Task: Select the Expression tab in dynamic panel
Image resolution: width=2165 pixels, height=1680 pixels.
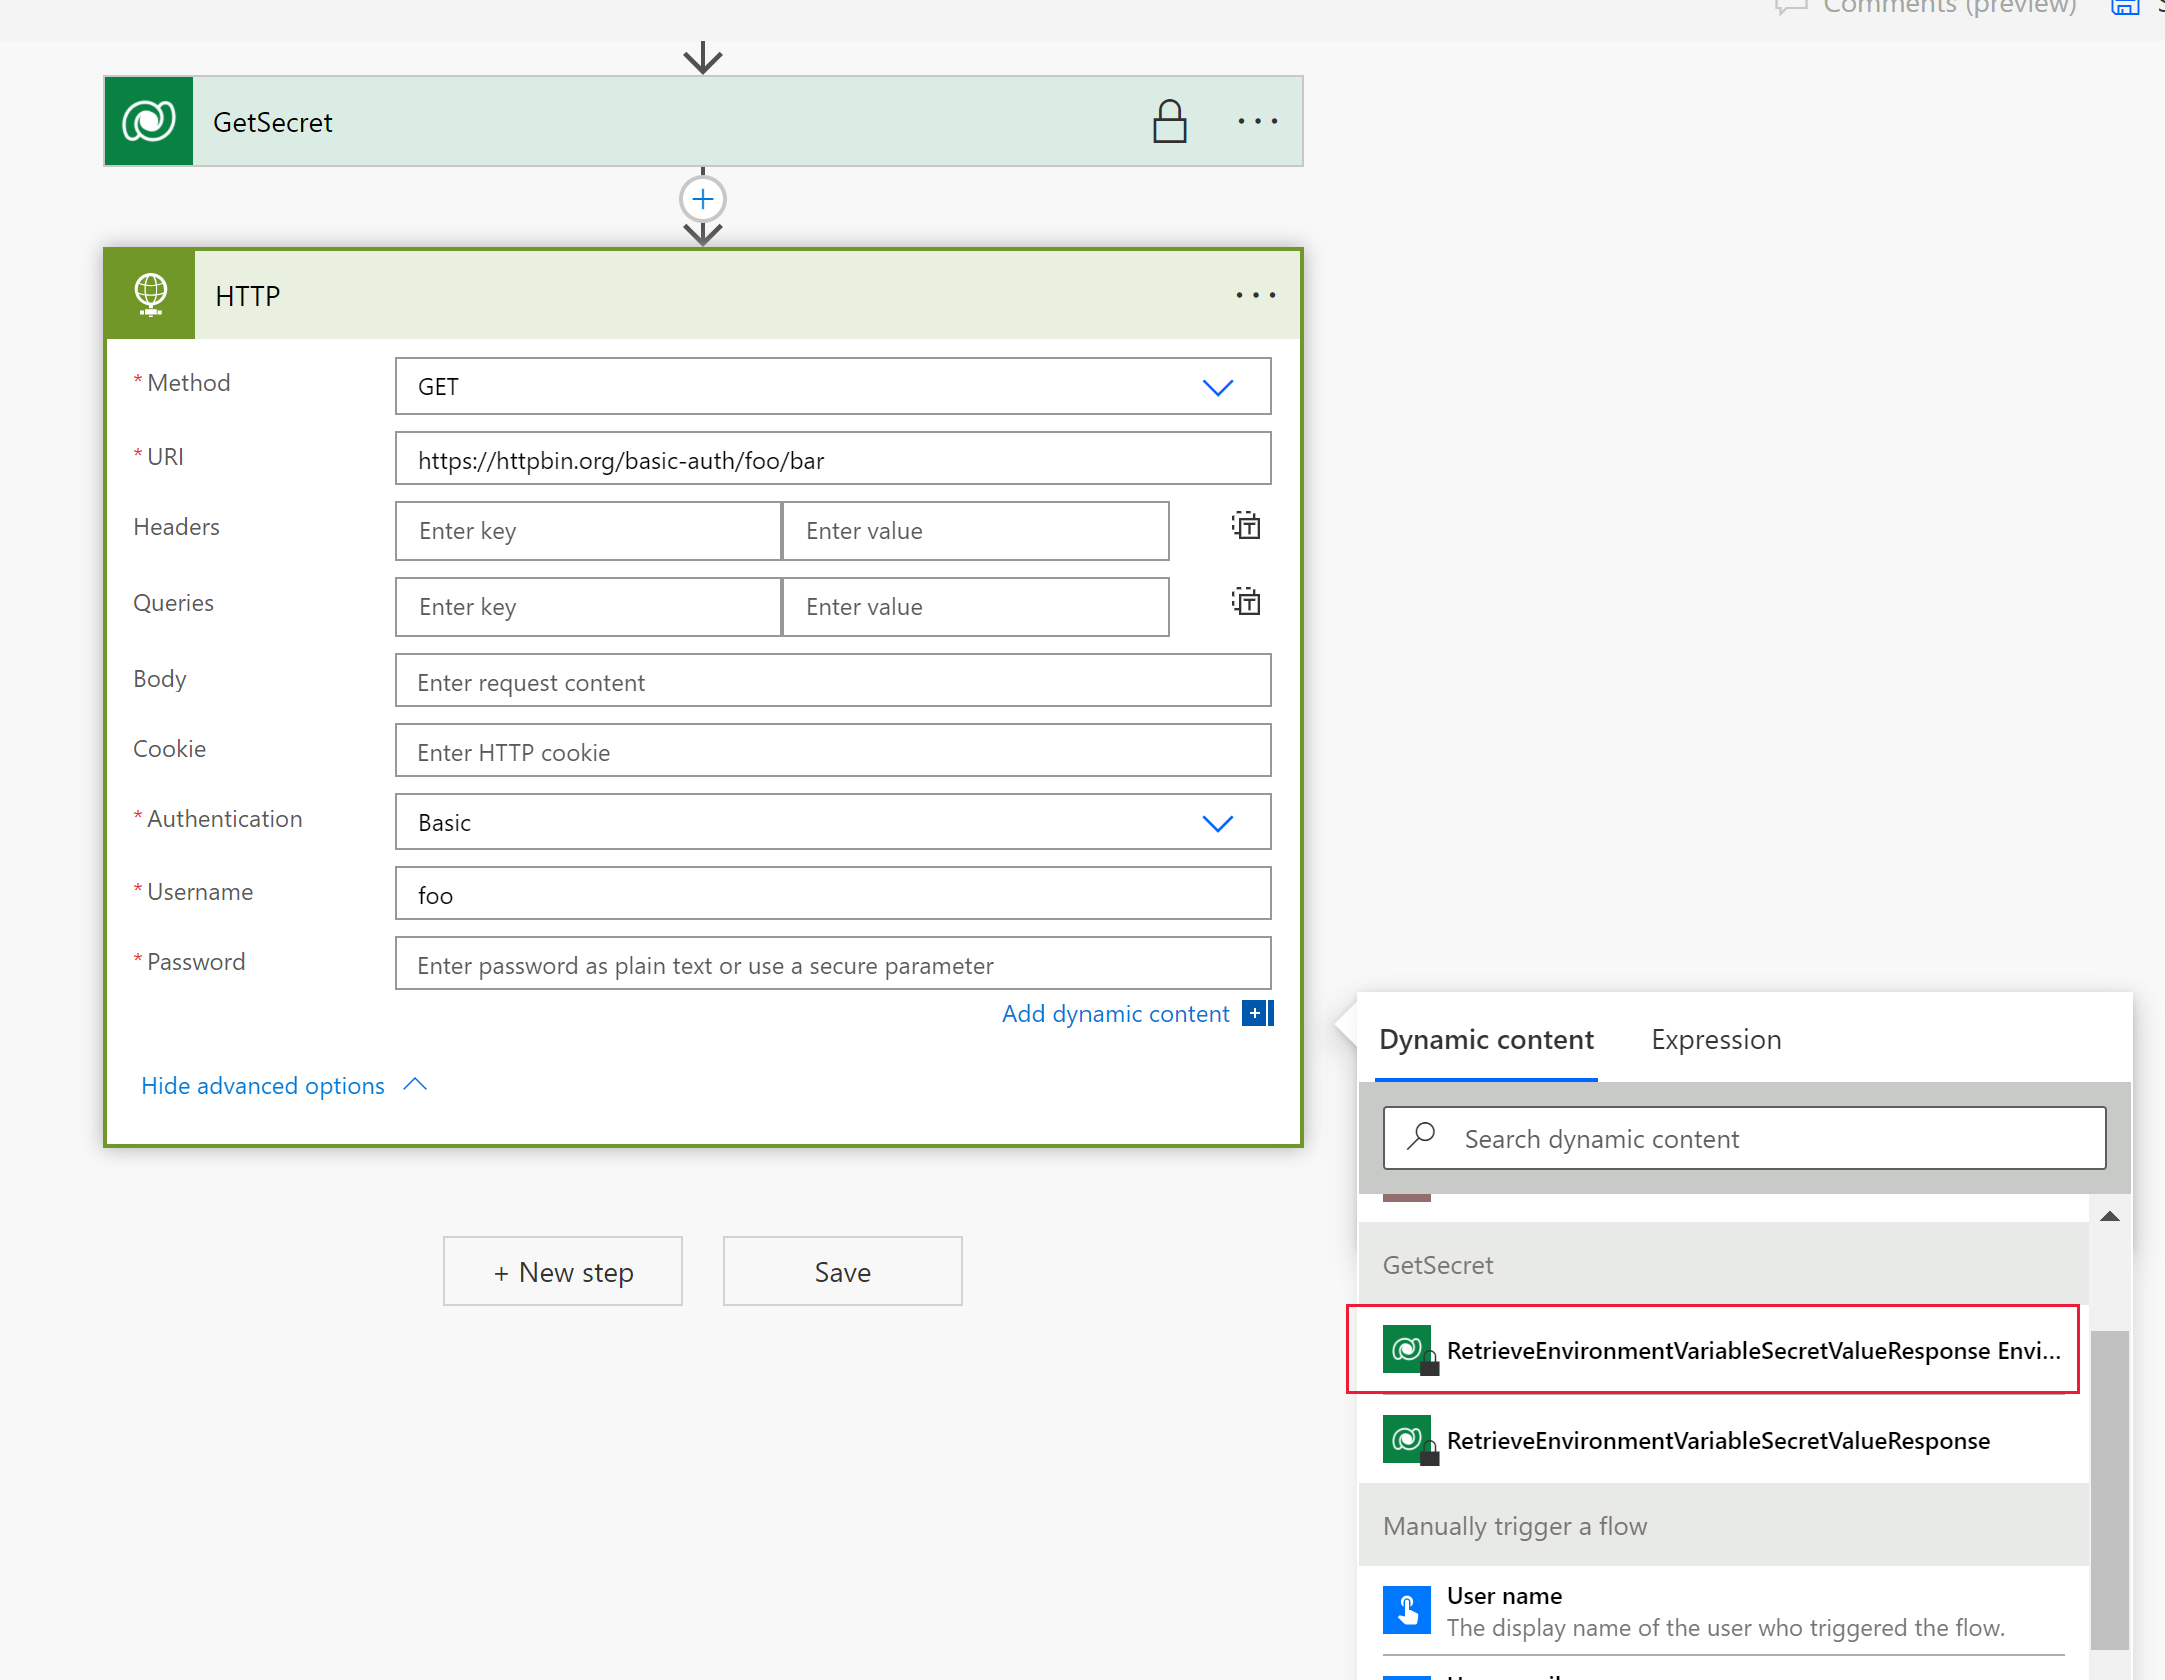Action: pyautogui.click(x=1717, y=1039)
